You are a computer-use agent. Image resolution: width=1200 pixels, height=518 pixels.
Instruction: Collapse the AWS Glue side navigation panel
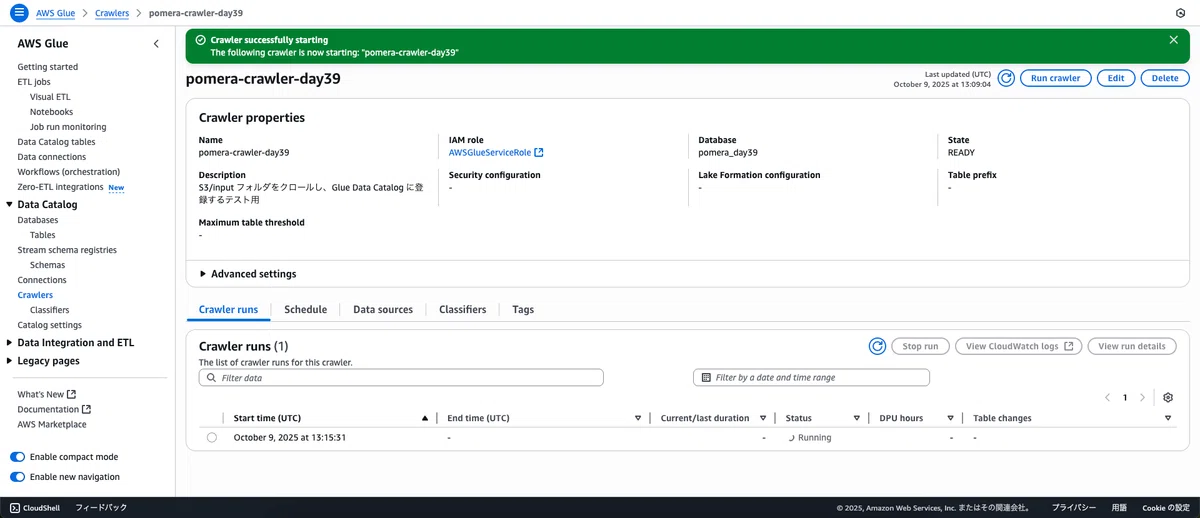(156, 44)
